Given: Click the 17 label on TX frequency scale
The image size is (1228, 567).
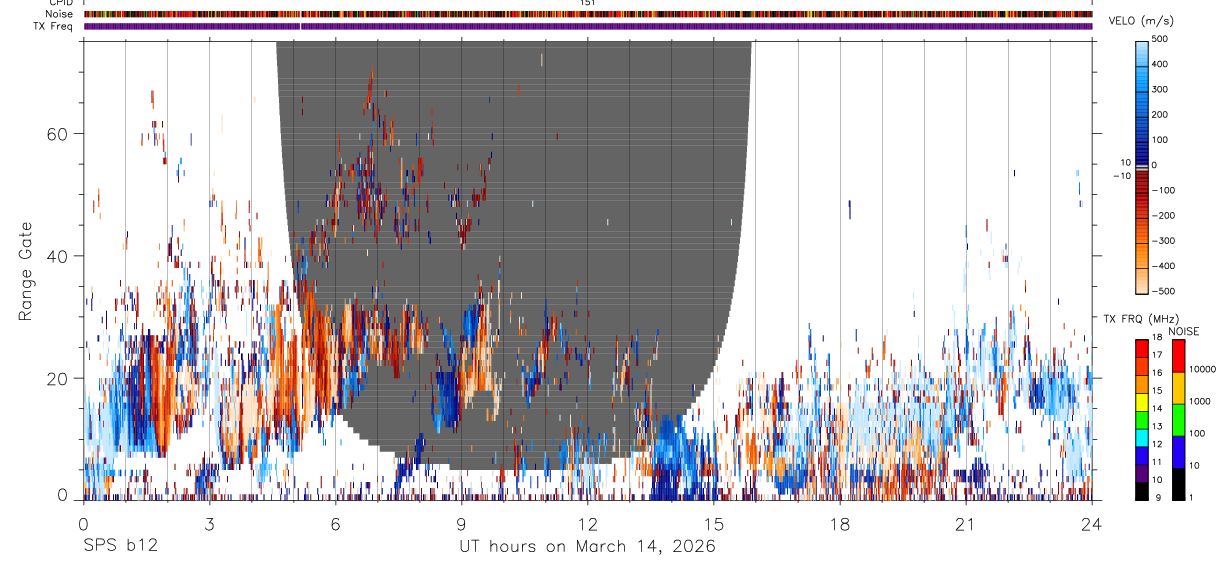Looking at the screenshot, I should [1159, 355].
